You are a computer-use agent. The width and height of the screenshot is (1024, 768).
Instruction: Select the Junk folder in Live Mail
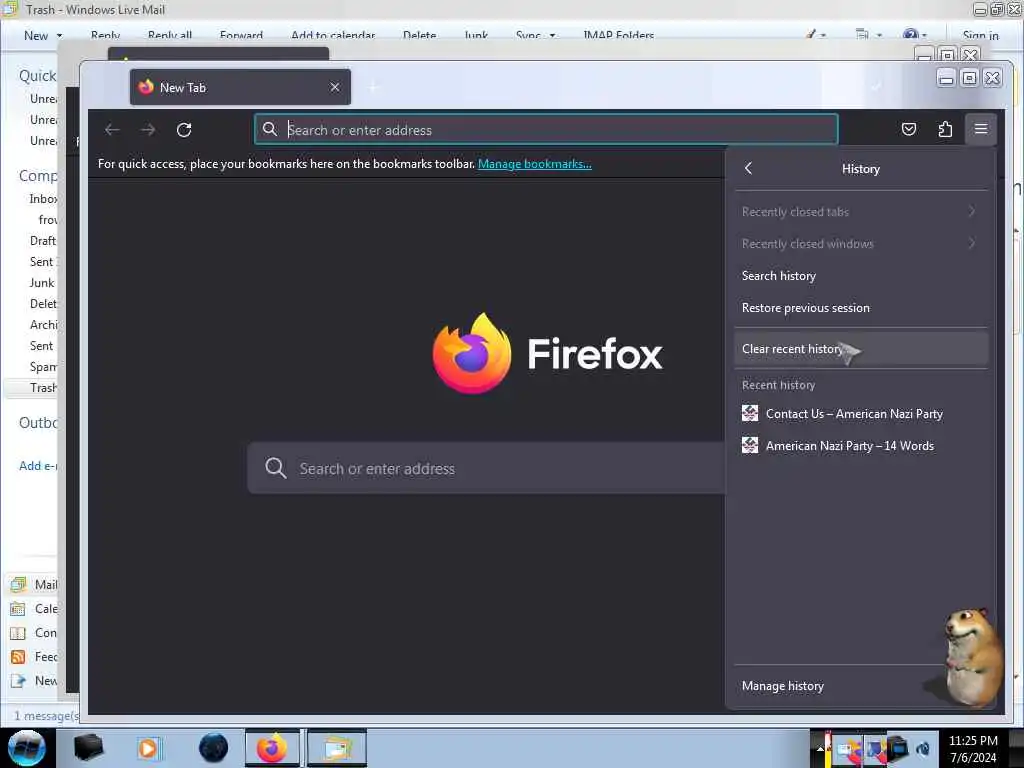[42, 283]
